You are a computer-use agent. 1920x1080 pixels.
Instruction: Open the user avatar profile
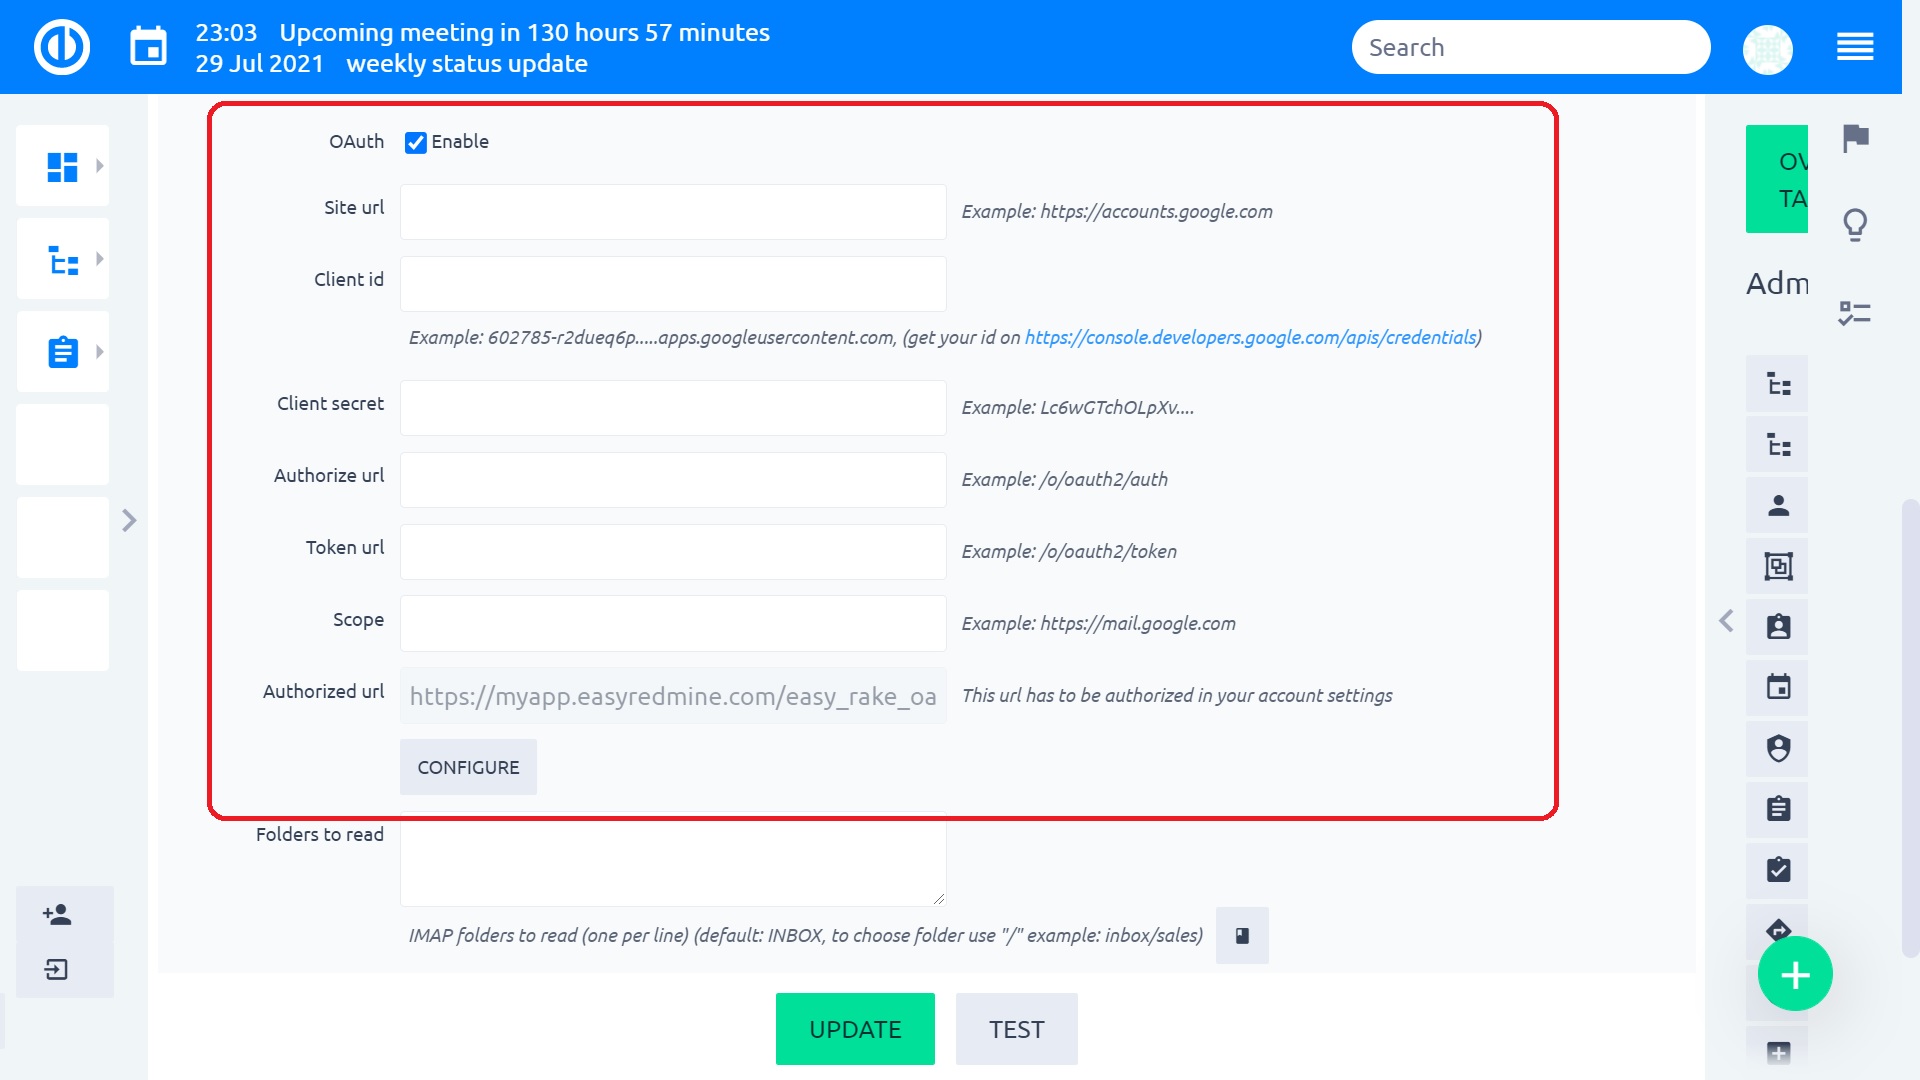pyautogui.click(x=1767, y=48)
